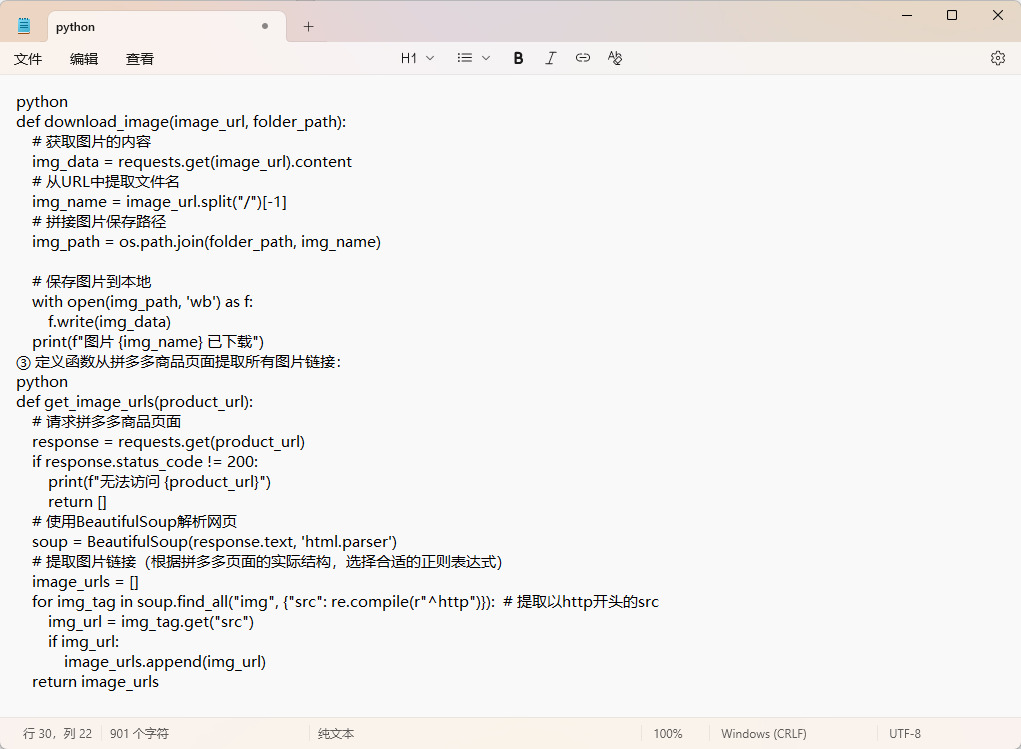Open a new tab with plus button
Screen dimensions: 1021x749
309,27
